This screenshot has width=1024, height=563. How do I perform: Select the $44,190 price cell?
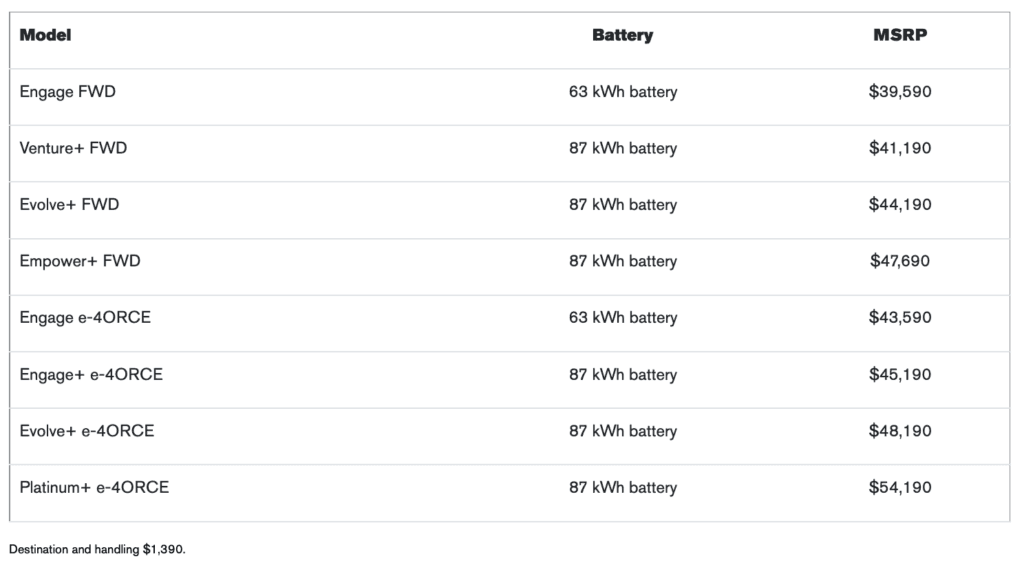(x=900, y=205)
